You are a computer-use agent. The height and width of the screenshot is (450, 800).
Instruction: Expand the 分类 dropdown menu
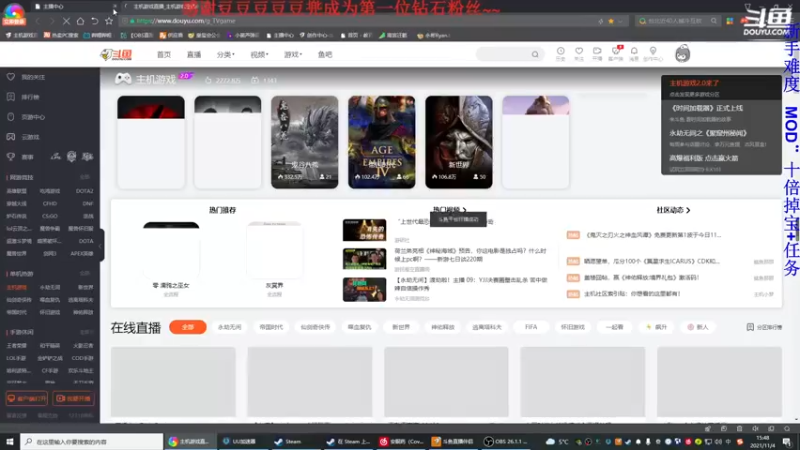[226, 55]
